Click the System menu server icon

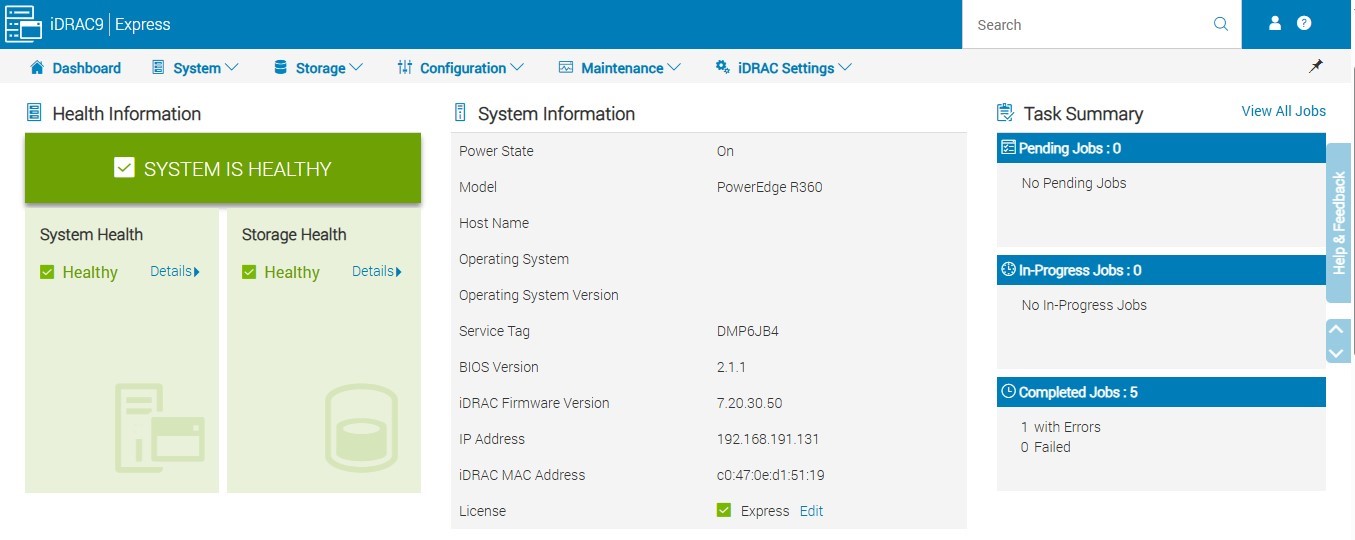[x=157, y=67]
